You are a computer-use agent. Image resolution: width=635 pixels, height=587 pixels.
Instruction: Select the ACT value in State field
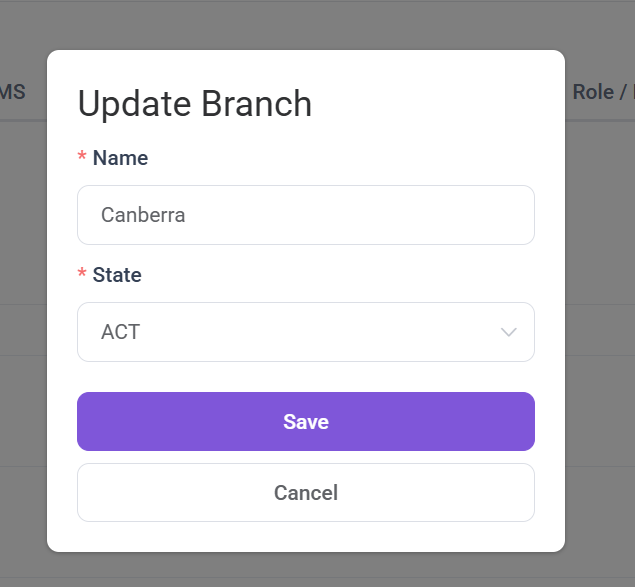coord(121,332)
